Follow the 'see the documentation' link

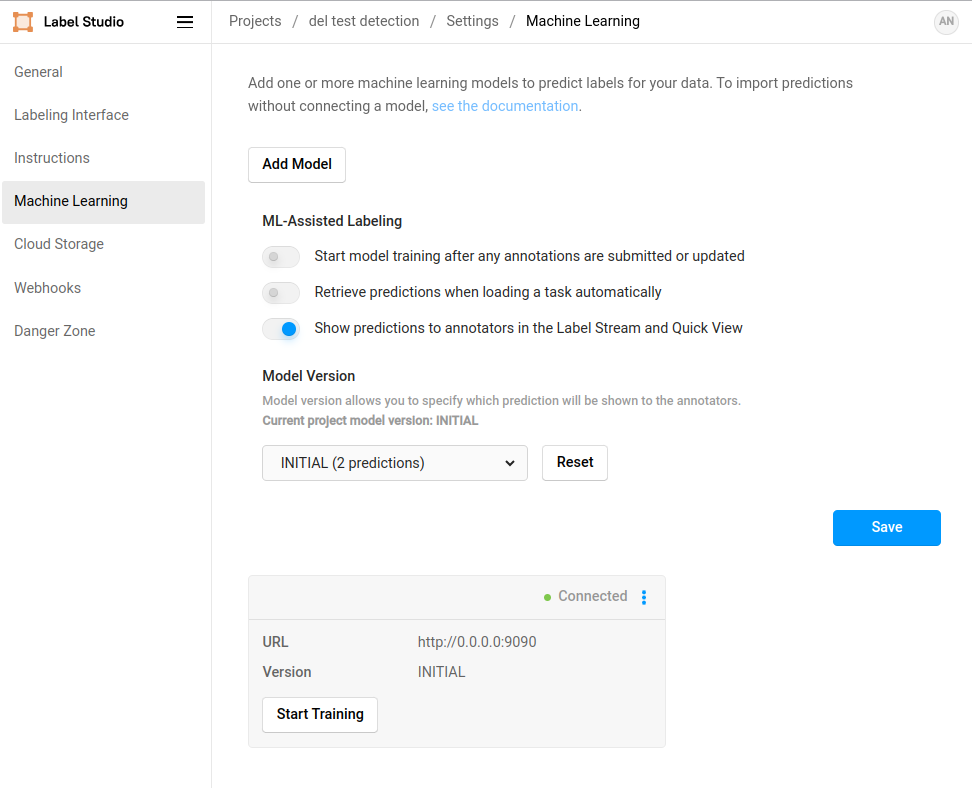tap(505, 106)
